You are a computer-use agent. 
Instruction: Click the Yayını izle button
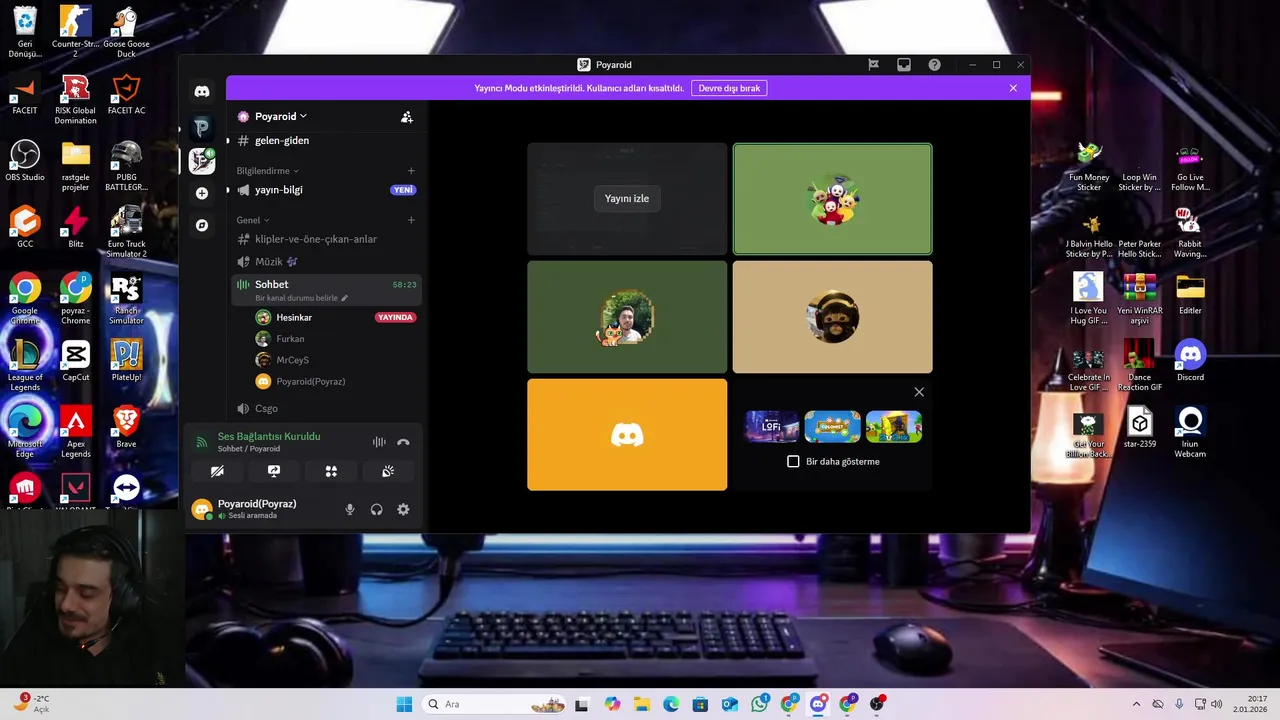[627, 198]
